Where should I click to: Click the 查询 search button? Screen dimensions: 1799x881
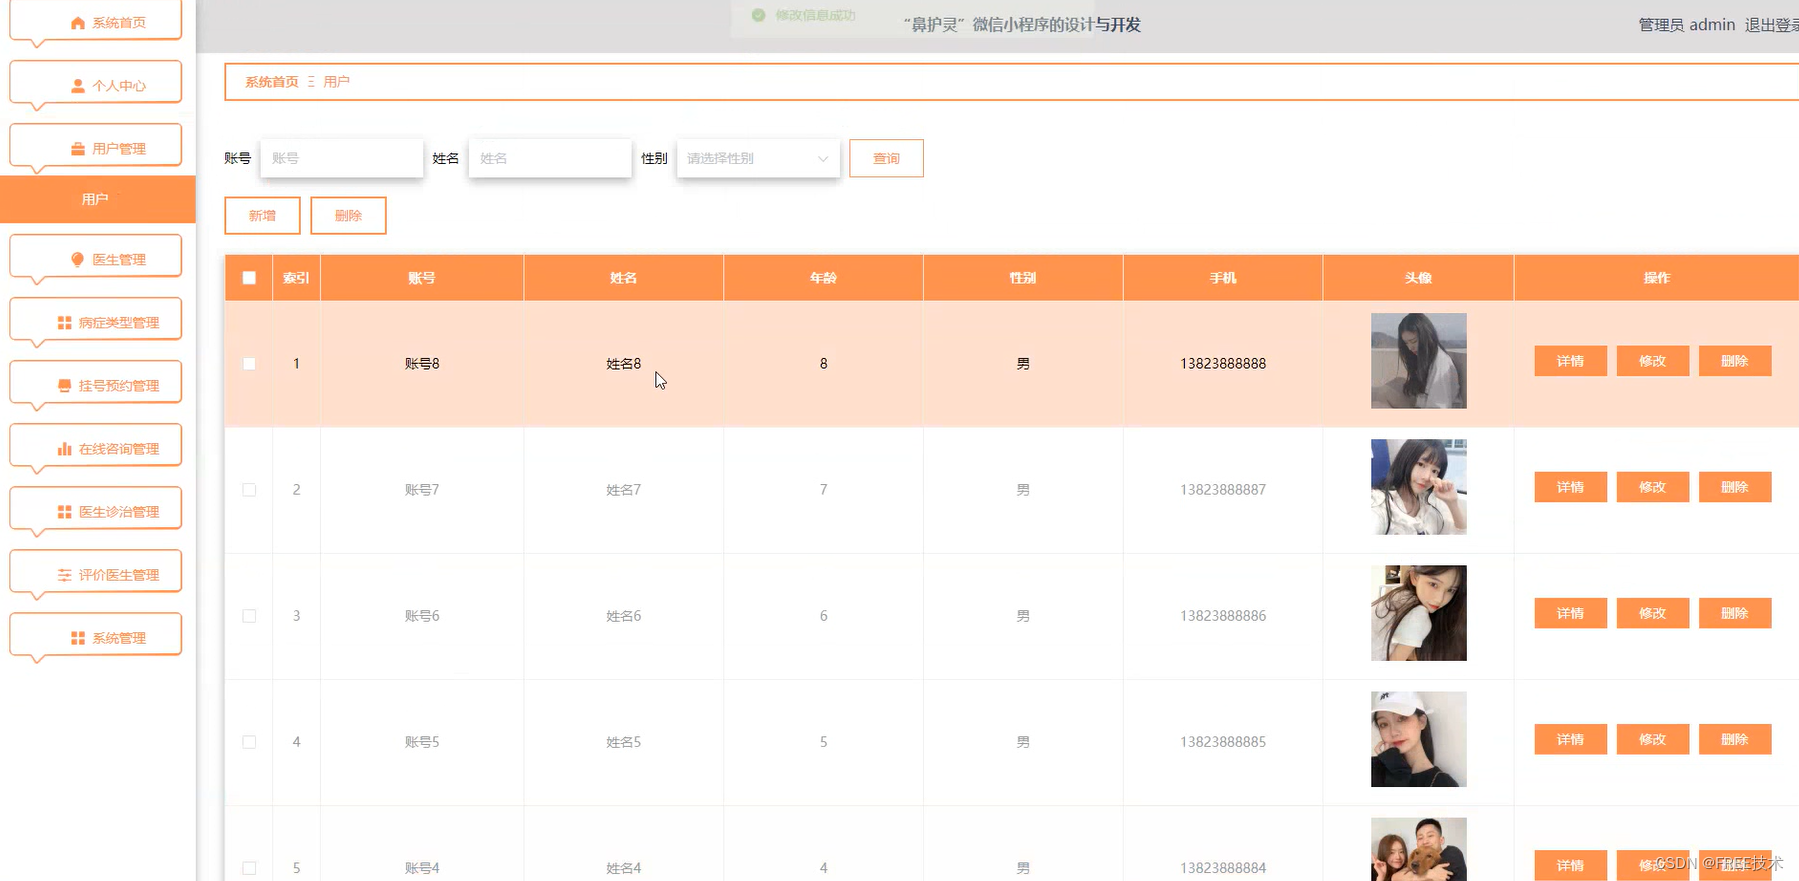[886, 158]
